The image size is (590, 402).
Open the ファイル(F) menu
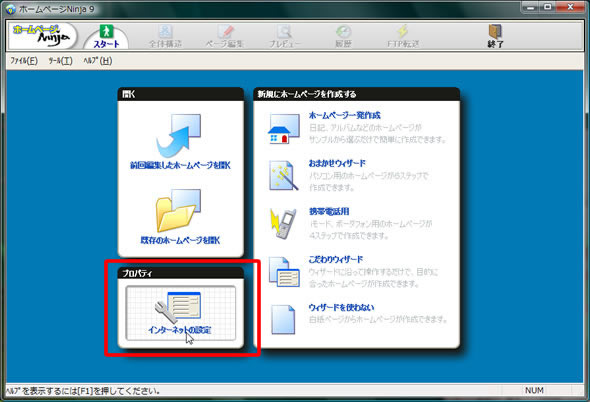(x=24, y=61)
